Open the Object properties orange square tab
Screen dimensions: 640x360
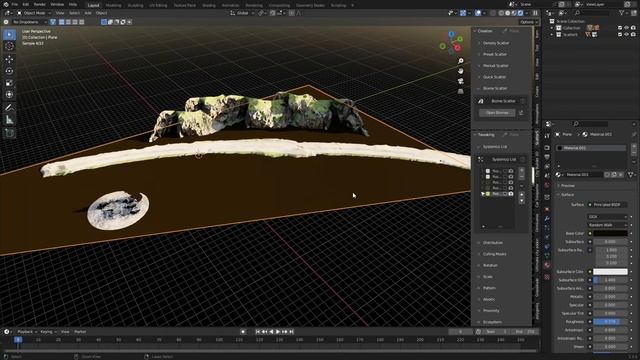(x=547, y=209)
